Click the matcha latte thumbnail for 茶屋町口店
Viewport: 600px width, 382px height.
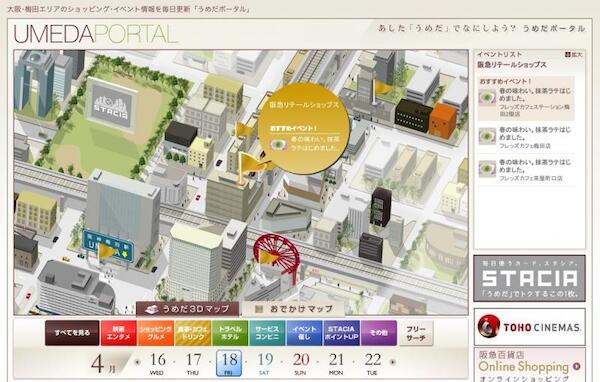tap(487, 169)
